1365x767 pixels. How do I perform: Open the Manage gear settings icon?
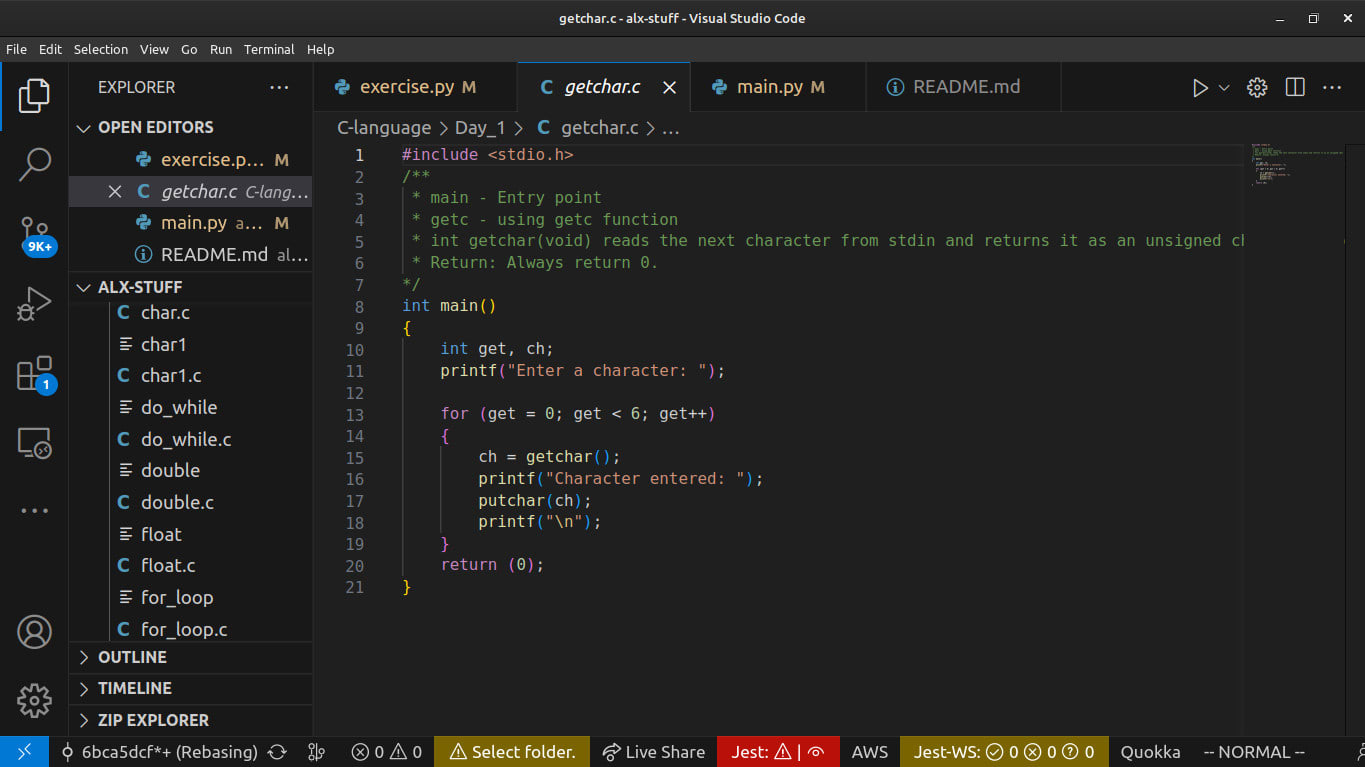tap(34, 700)
